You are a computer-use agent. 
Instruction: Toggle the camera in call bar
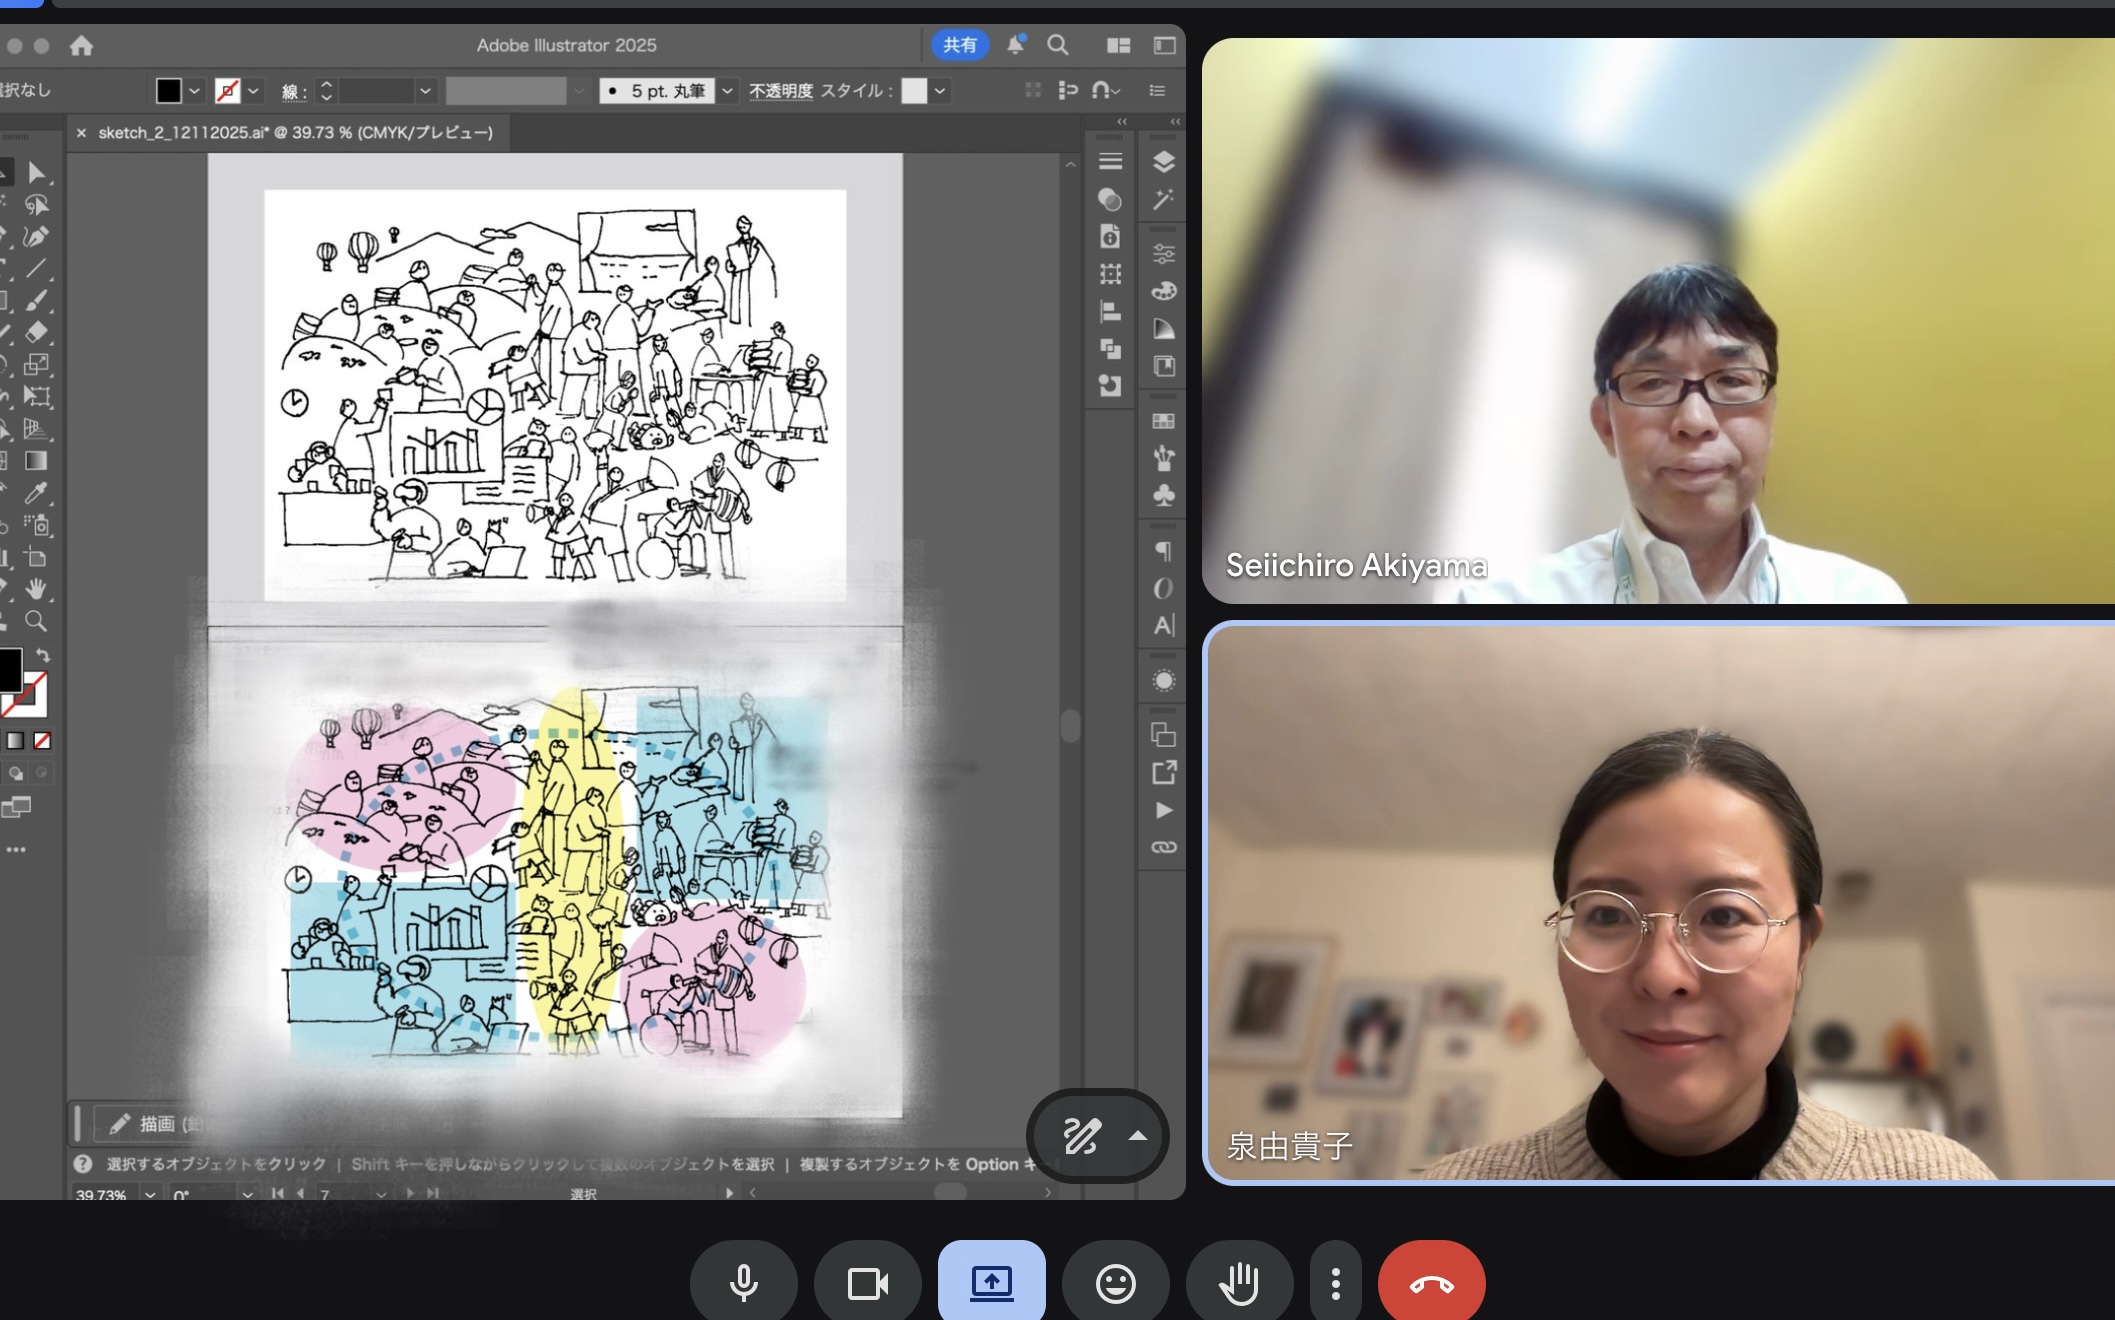pos(867,1283)
